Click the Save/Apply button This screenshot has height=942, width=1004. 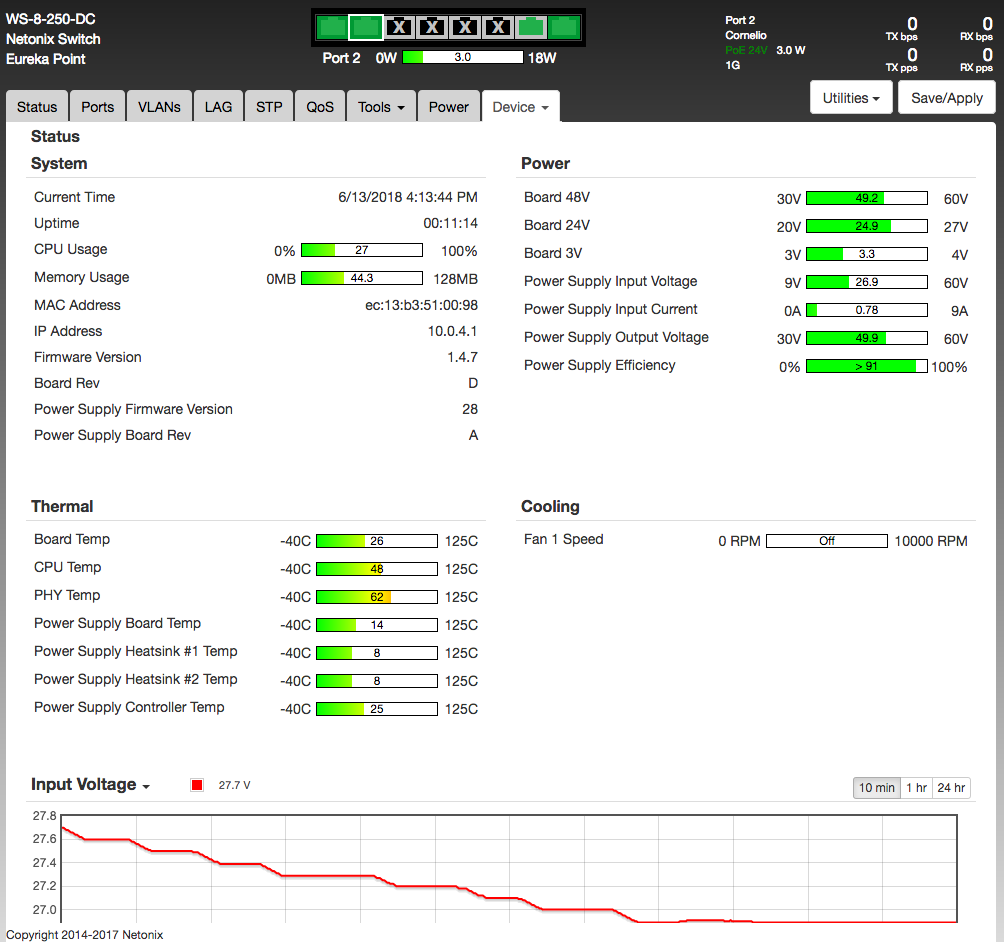click(x=947, y=98)
